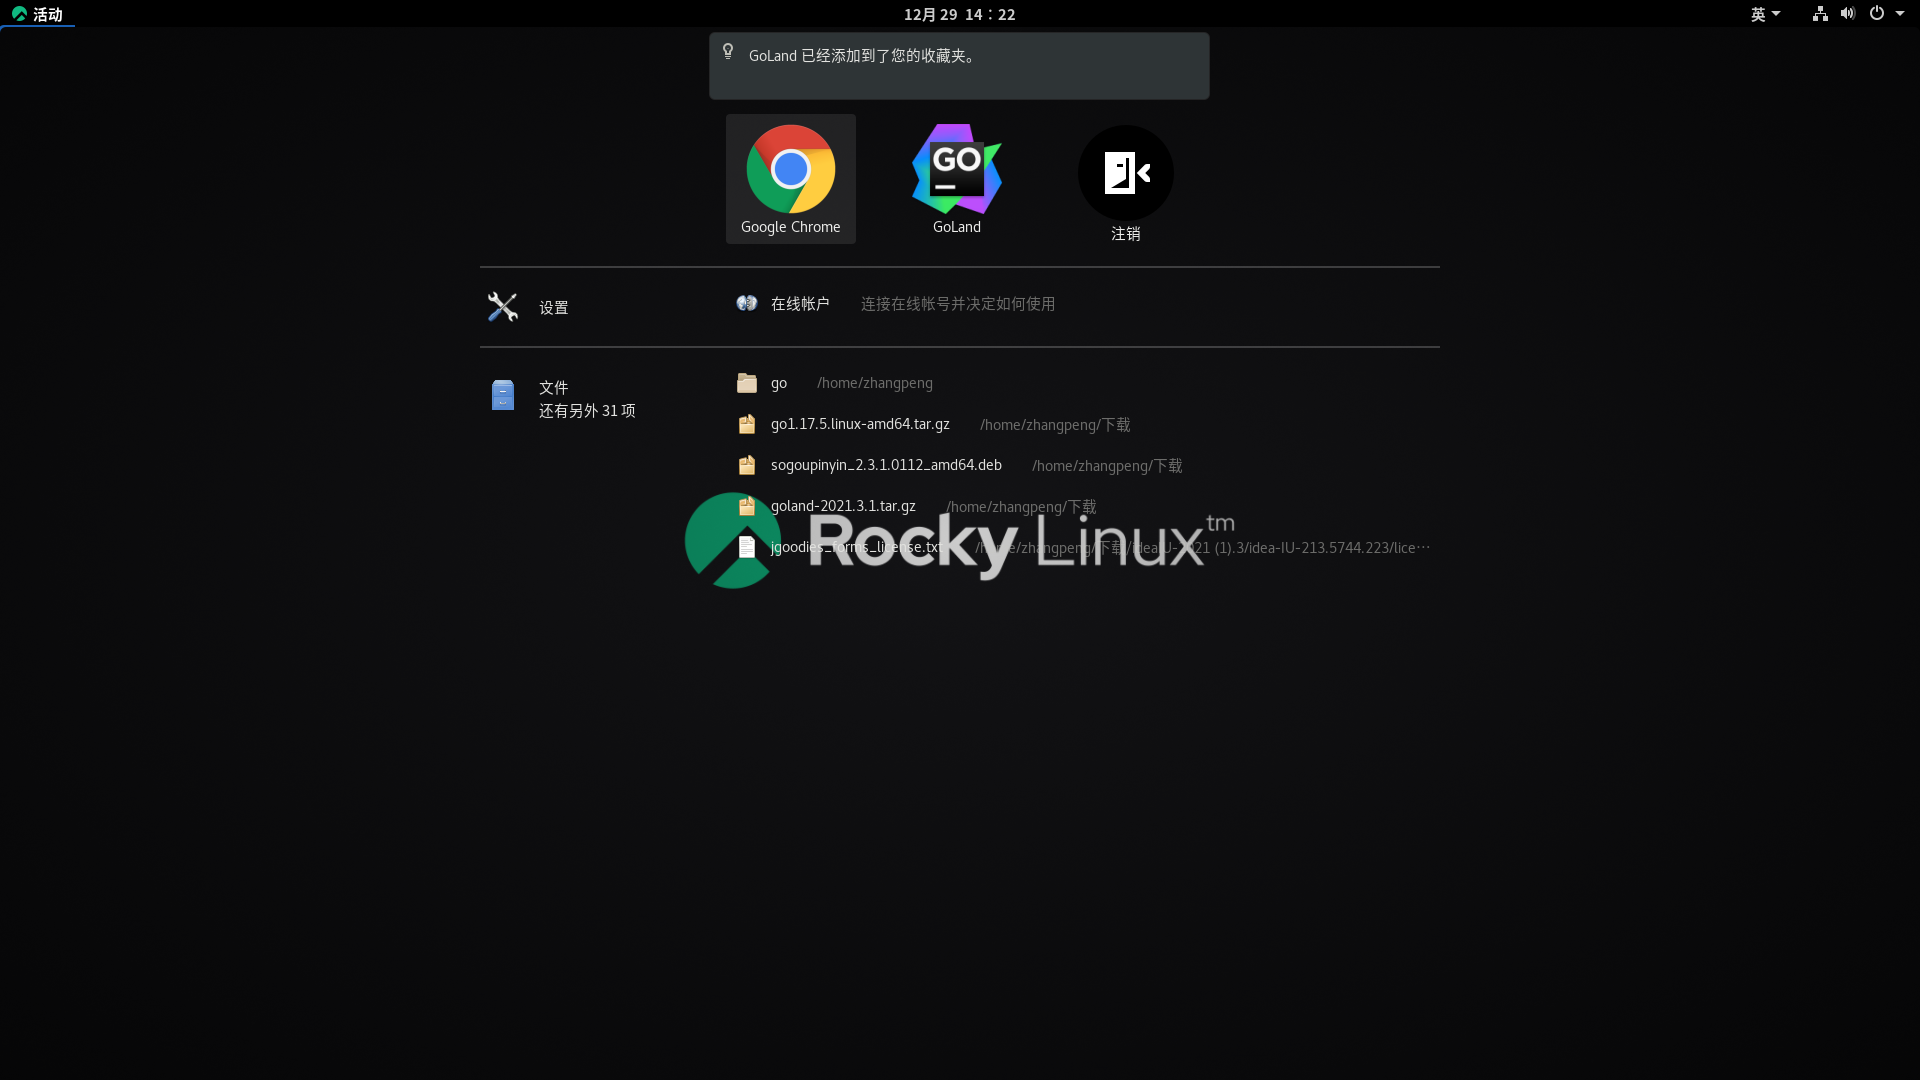Click the sogoupinyin deb package icon

pos(747,465)
